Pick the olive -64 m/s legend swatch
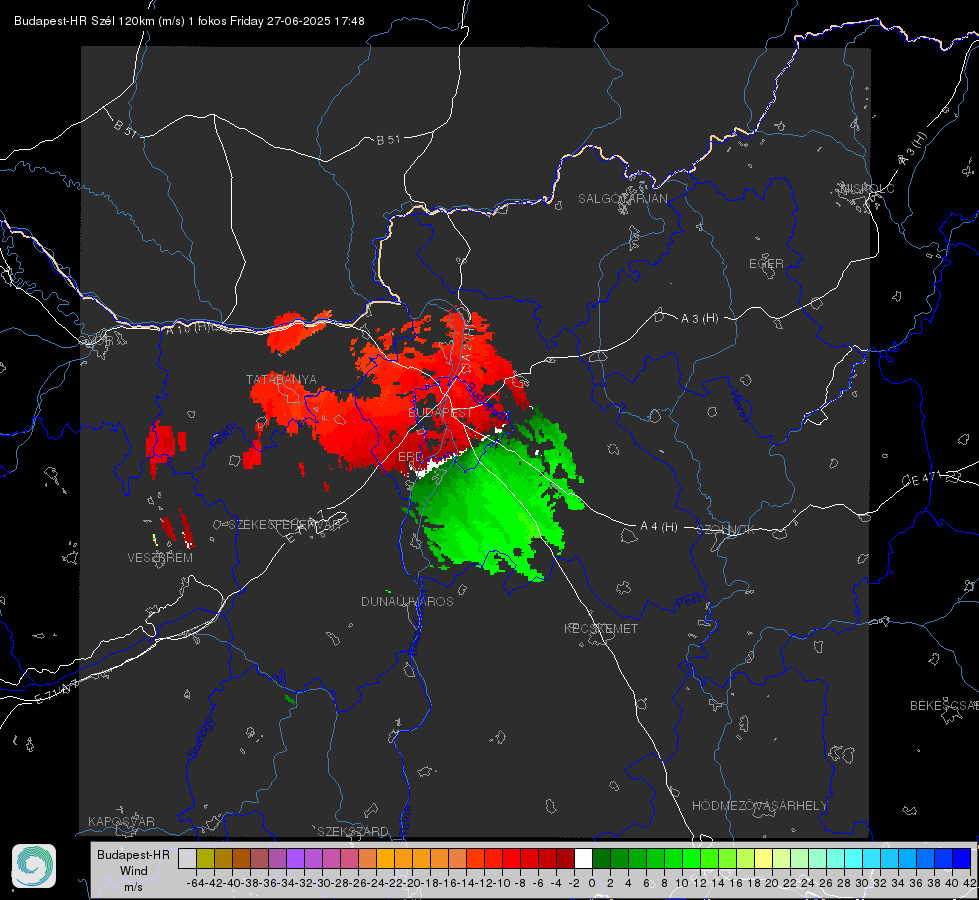The width and height of the screenshot is (979, 900). (205, 858)
